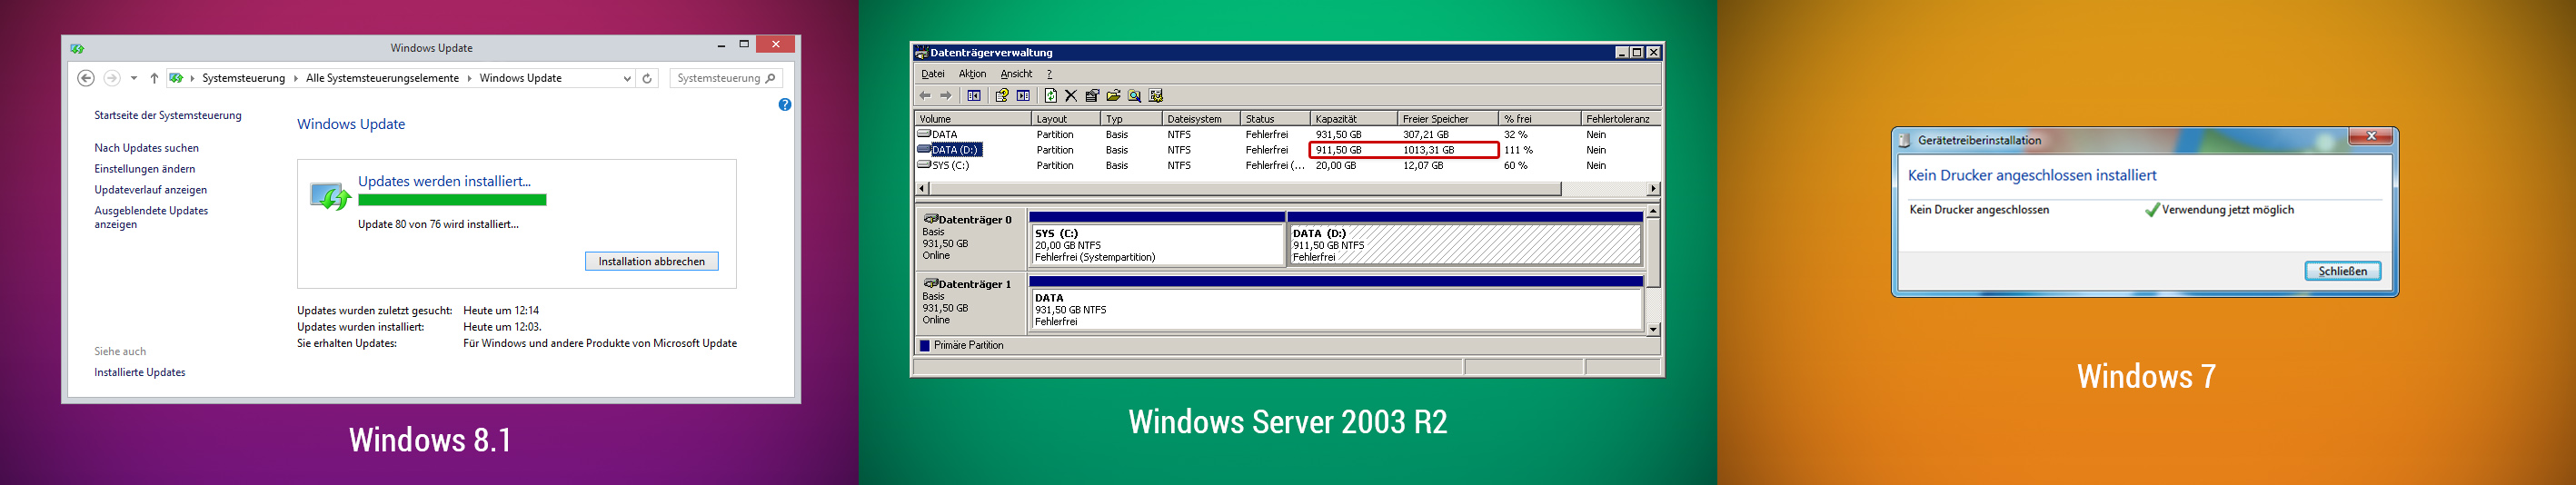Open Startseite der Systemsteuerung link
Screen dimensions: 2576x485
[x=168, y=115]
